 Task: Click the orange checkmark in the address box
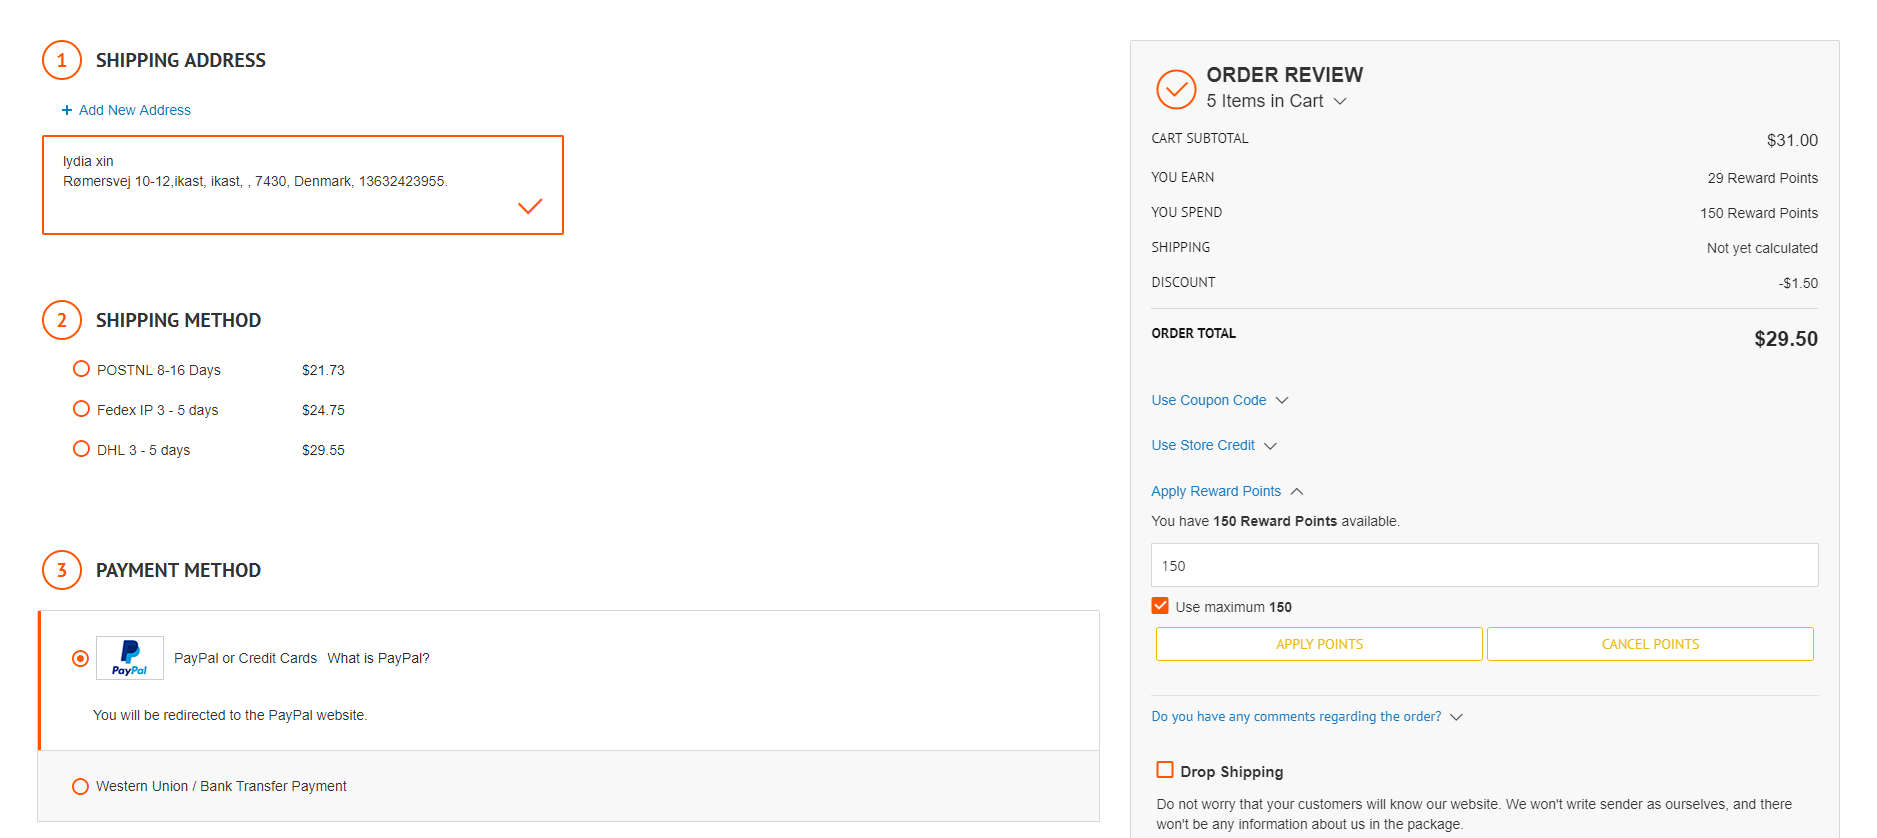click(x=530, y=206)
